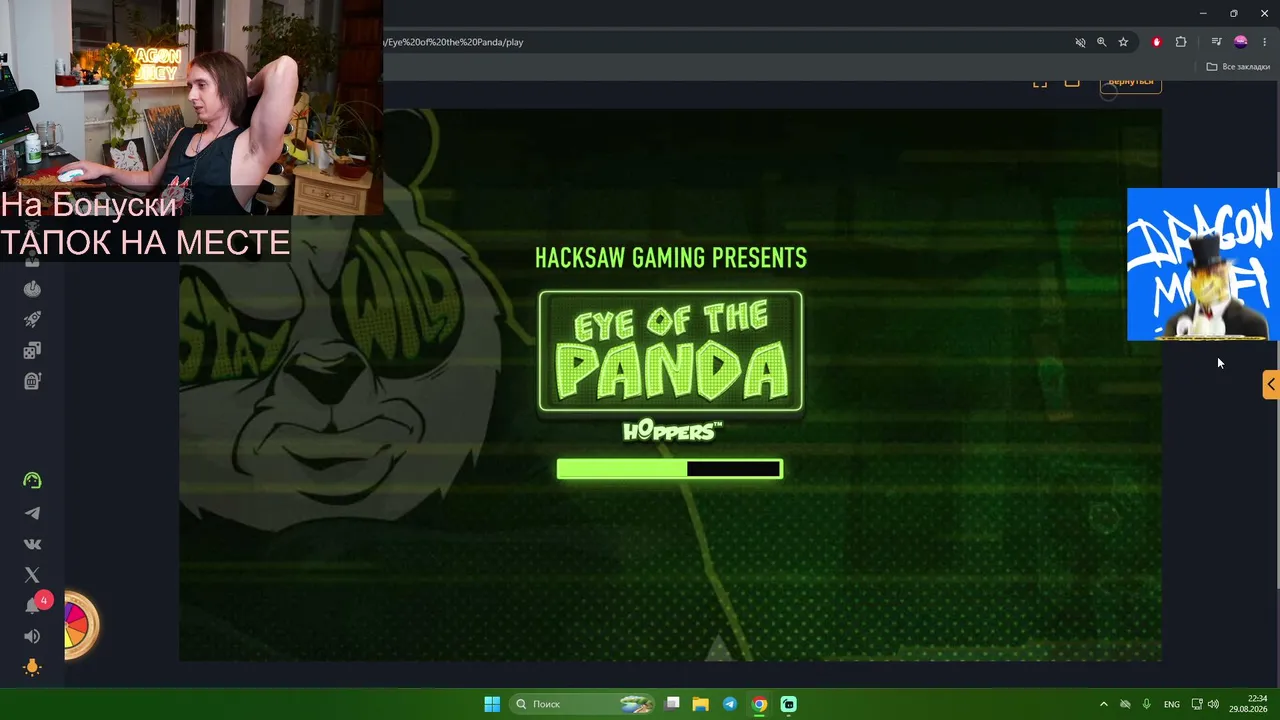
Task: Toggle the light bulb theme icon
Action: (32, 667)
